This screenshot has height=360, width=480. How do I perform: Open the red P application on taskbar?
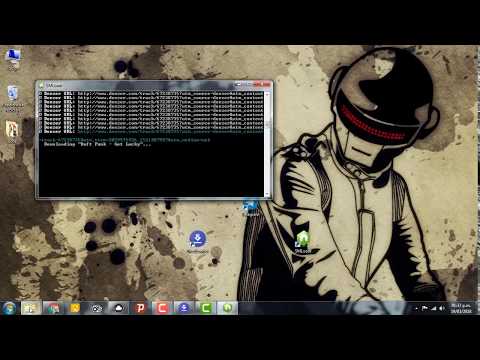pyautogui.click(x=140, y=308)
